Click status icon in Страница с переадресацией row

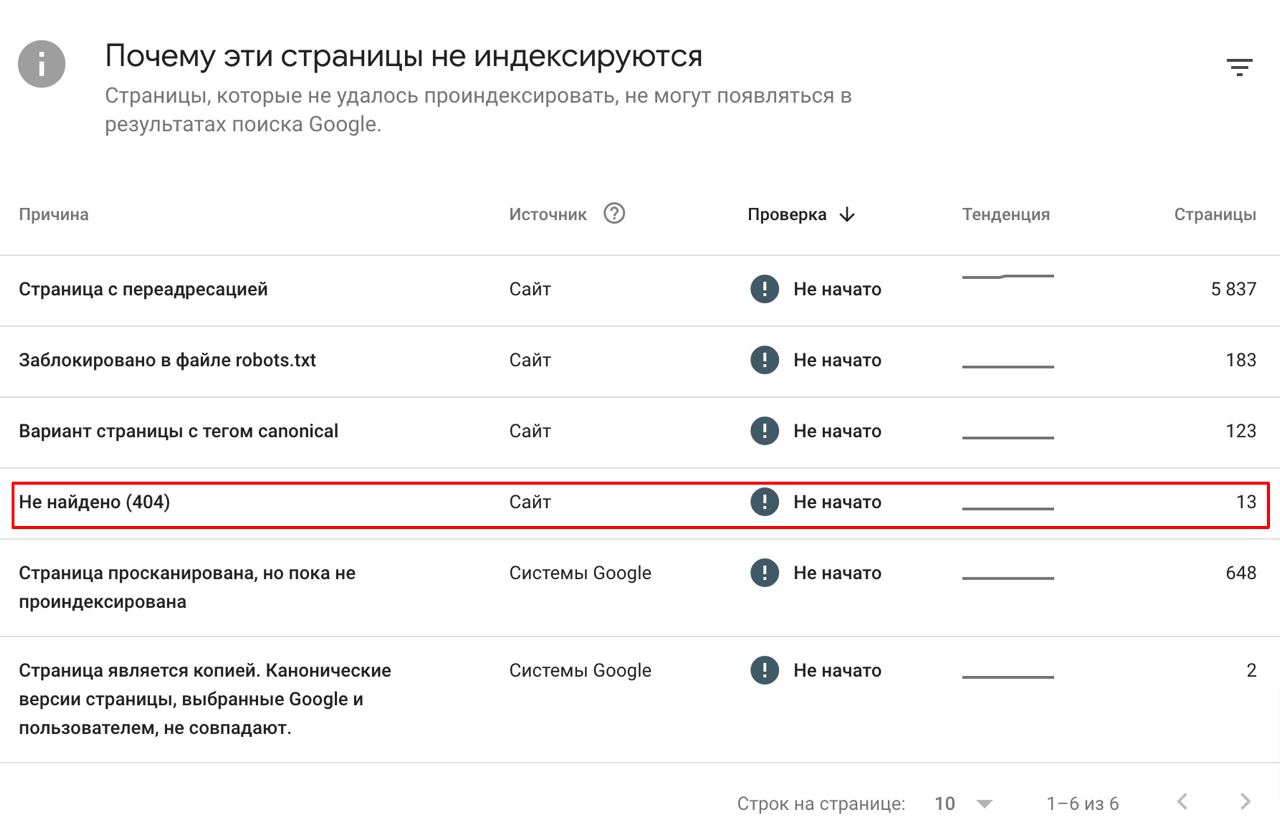[764, 290]
